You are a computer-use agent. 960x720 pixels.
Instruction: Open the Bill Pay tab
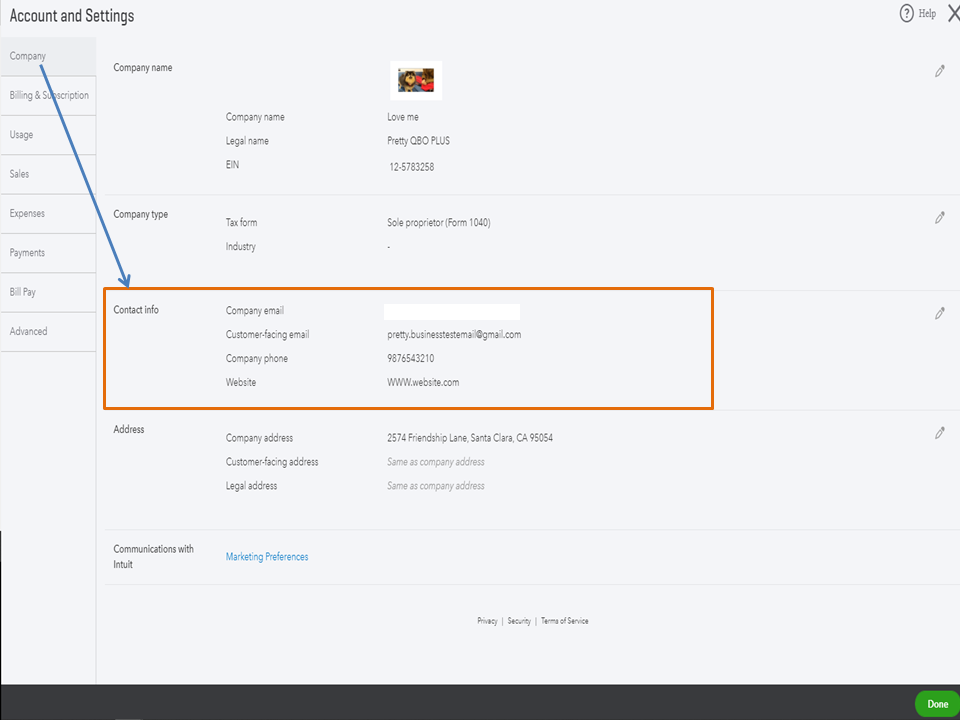pos(23,292)
